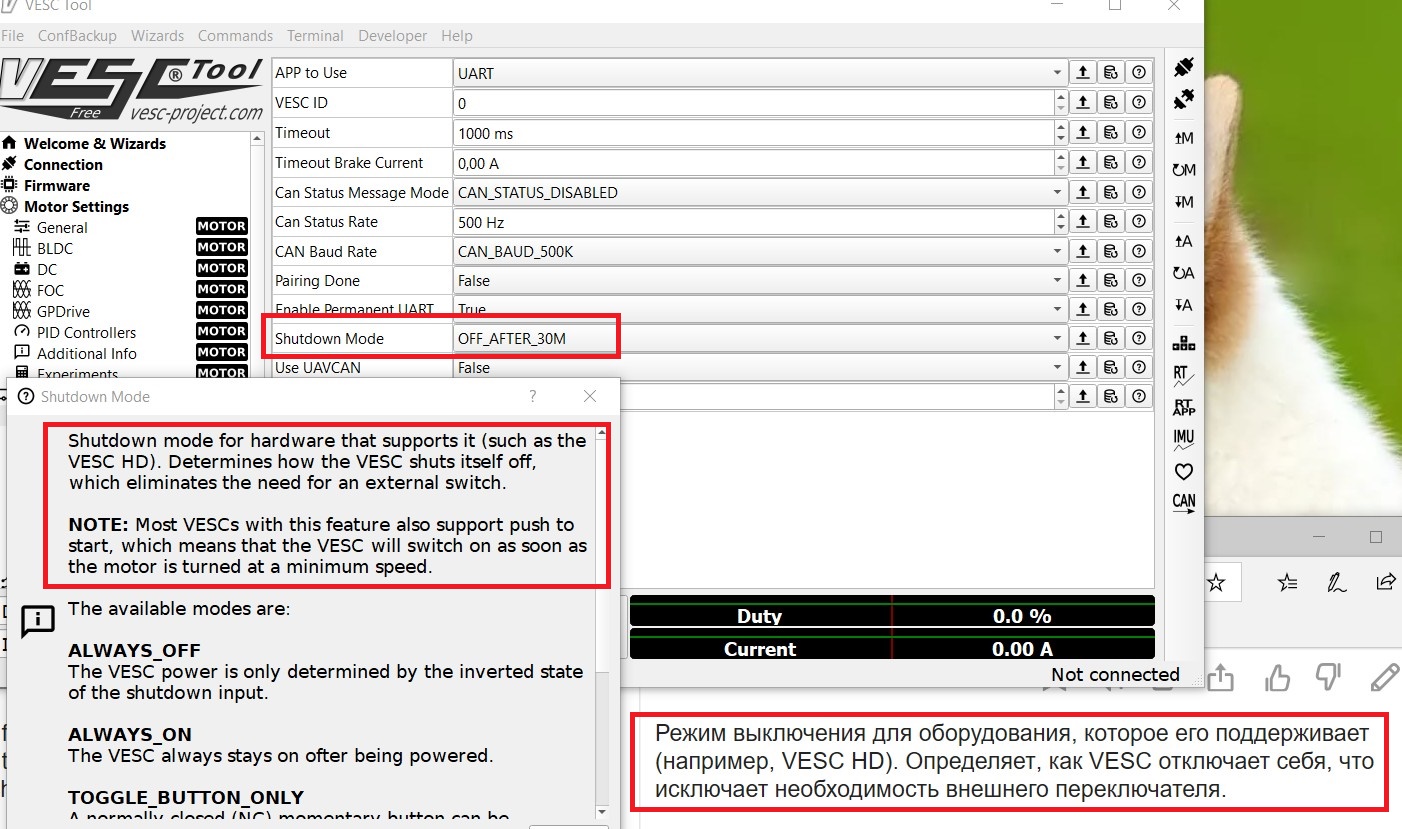Select FOC under Motor Settings
This screenshot has height=829, width=1402.
pyautogui.click(x=50, y=290)
